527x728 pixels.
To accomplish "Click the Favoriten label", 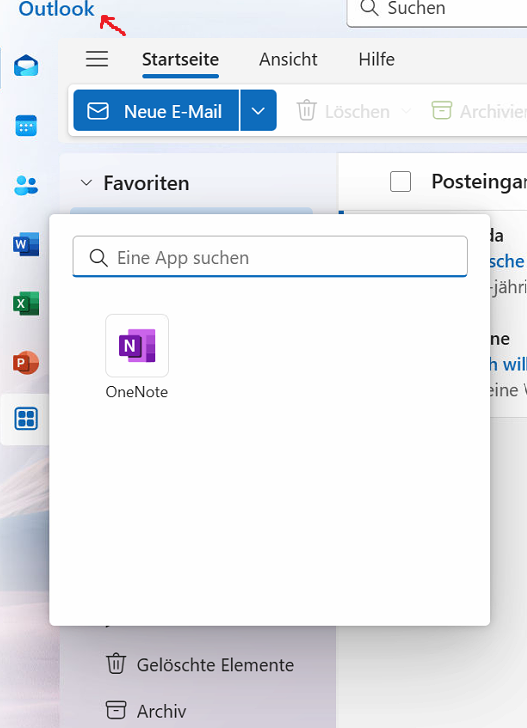I will [146, 183].
